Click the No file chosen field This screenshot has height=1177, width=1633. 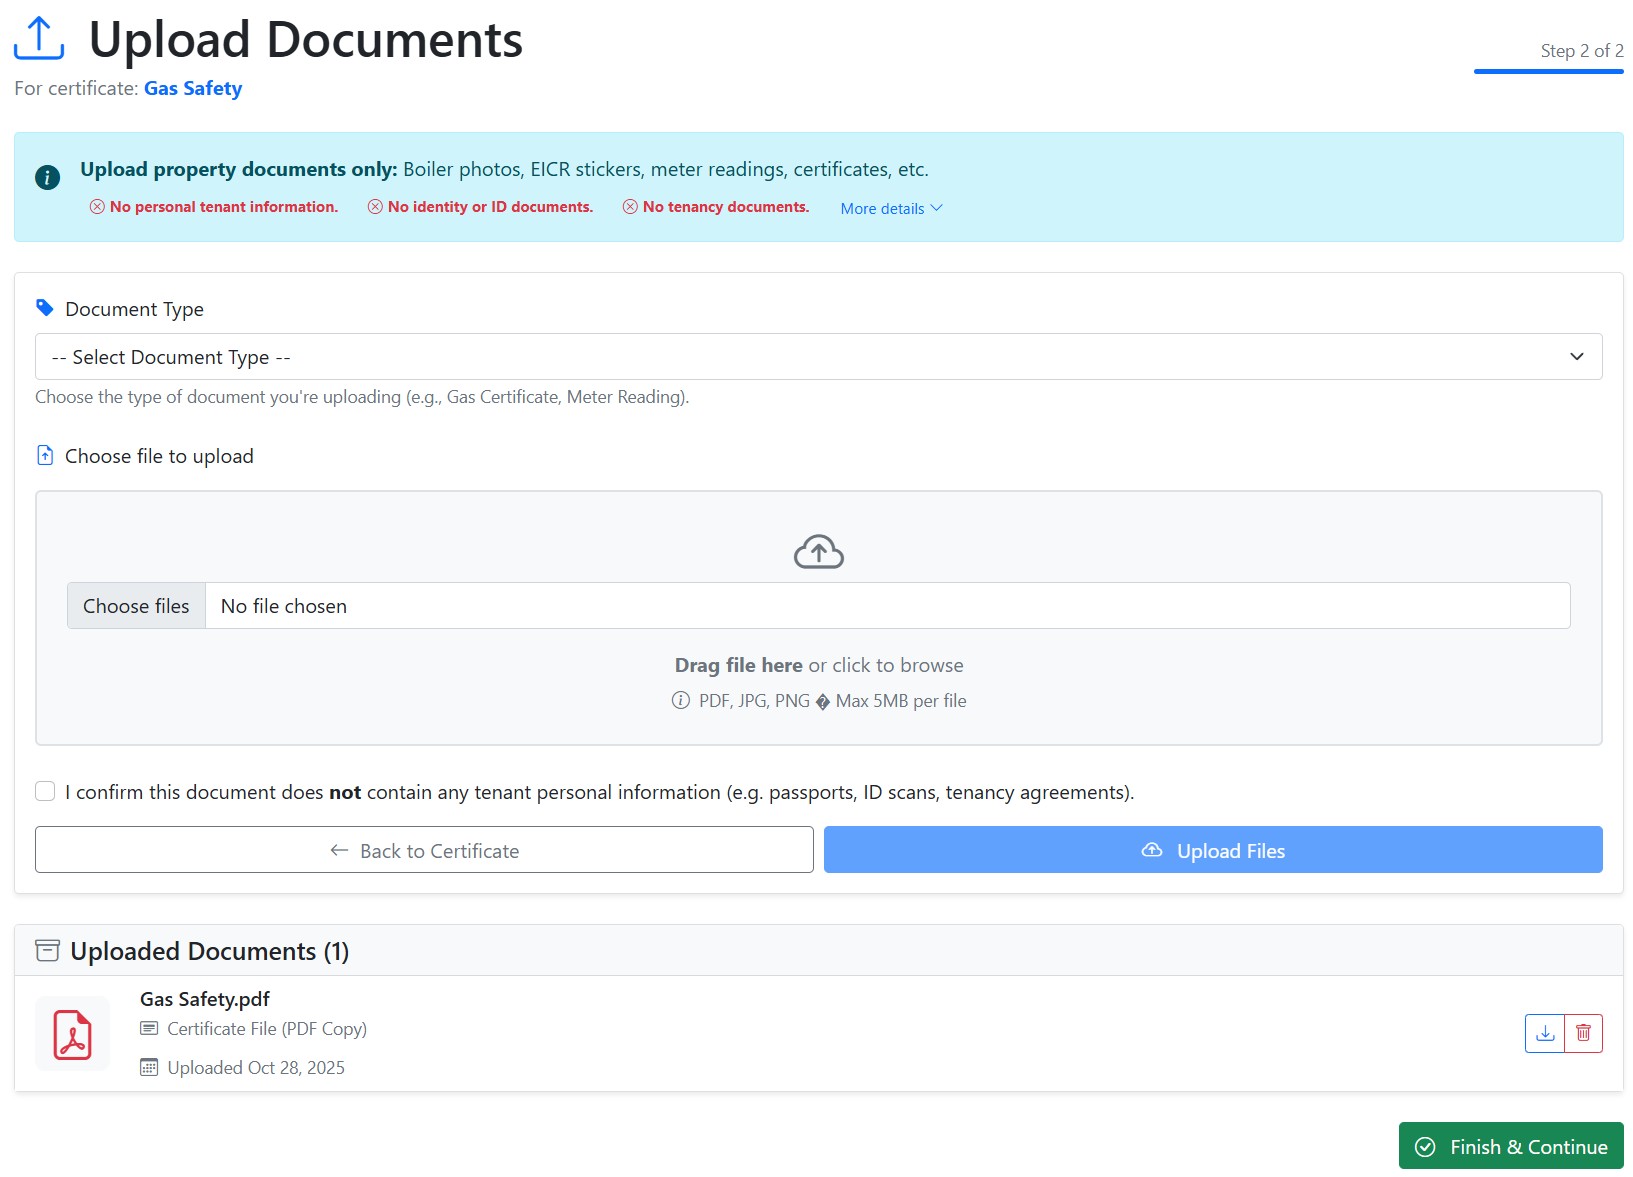(283, 605)
